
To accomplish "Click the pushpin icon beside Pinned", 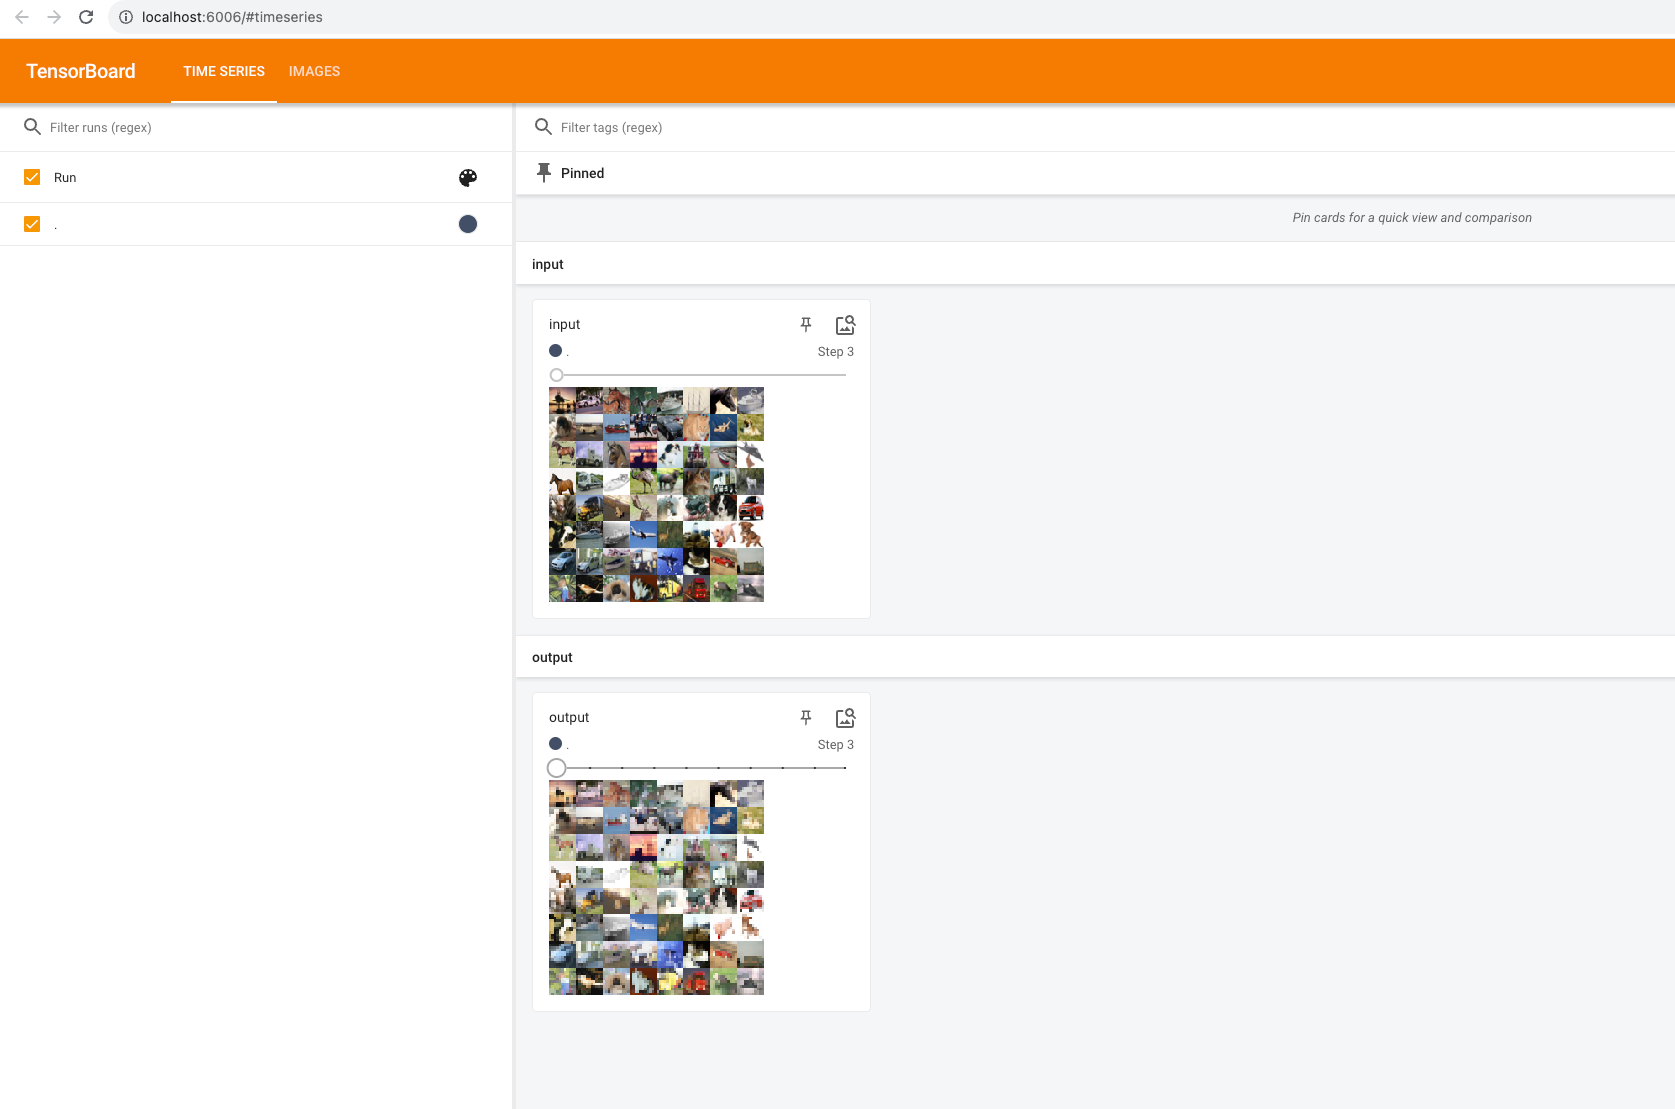I will coord(544,173).
